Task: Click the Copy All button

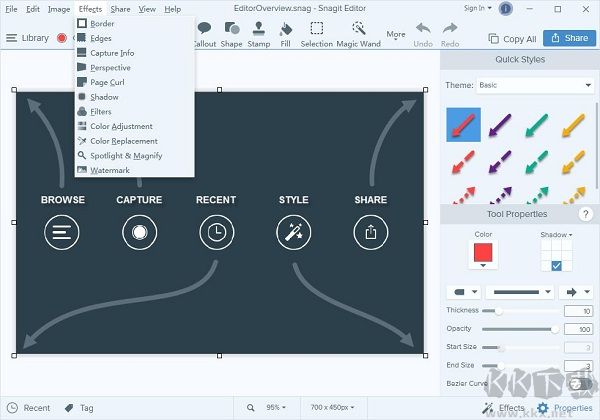Action: (x=511, y=39)
